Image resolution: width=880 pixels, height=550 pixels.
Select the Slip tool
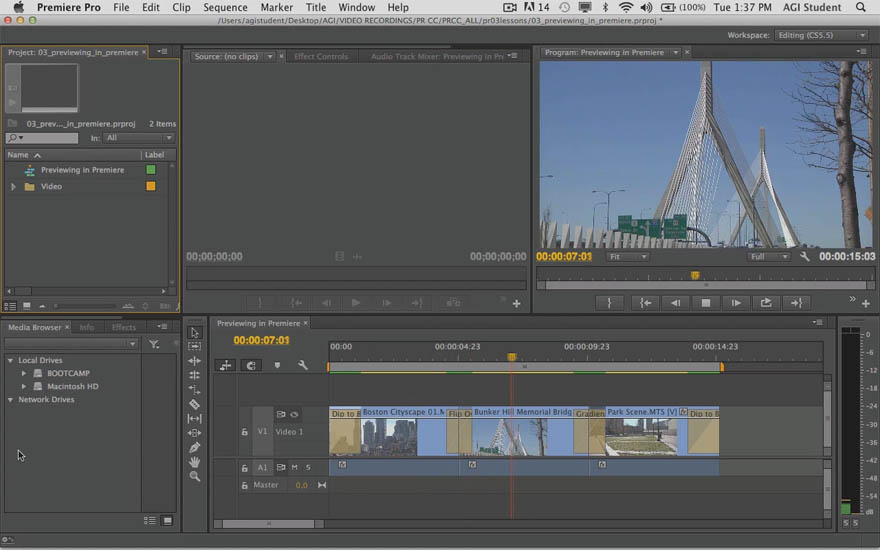coord(195,419)
